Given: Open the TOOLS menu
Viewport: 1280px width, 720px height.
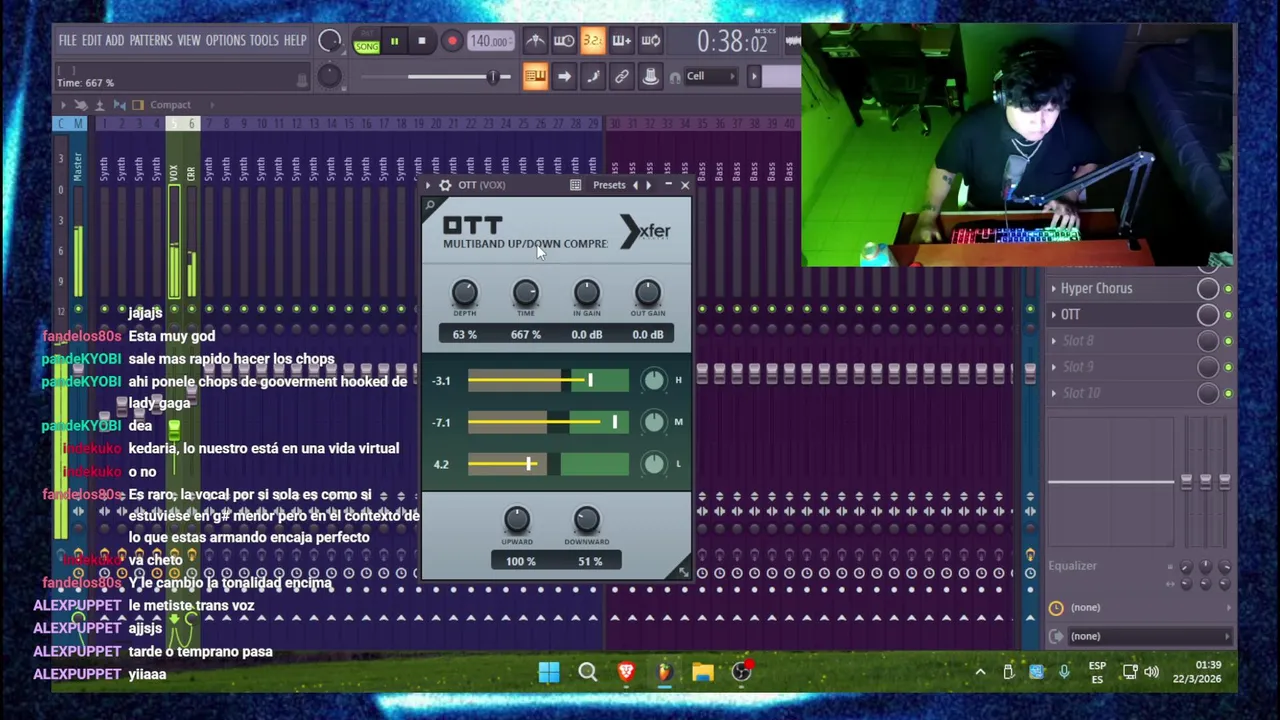Looking at the screenshot, I should pyautogui.click(x=264, y=41).
